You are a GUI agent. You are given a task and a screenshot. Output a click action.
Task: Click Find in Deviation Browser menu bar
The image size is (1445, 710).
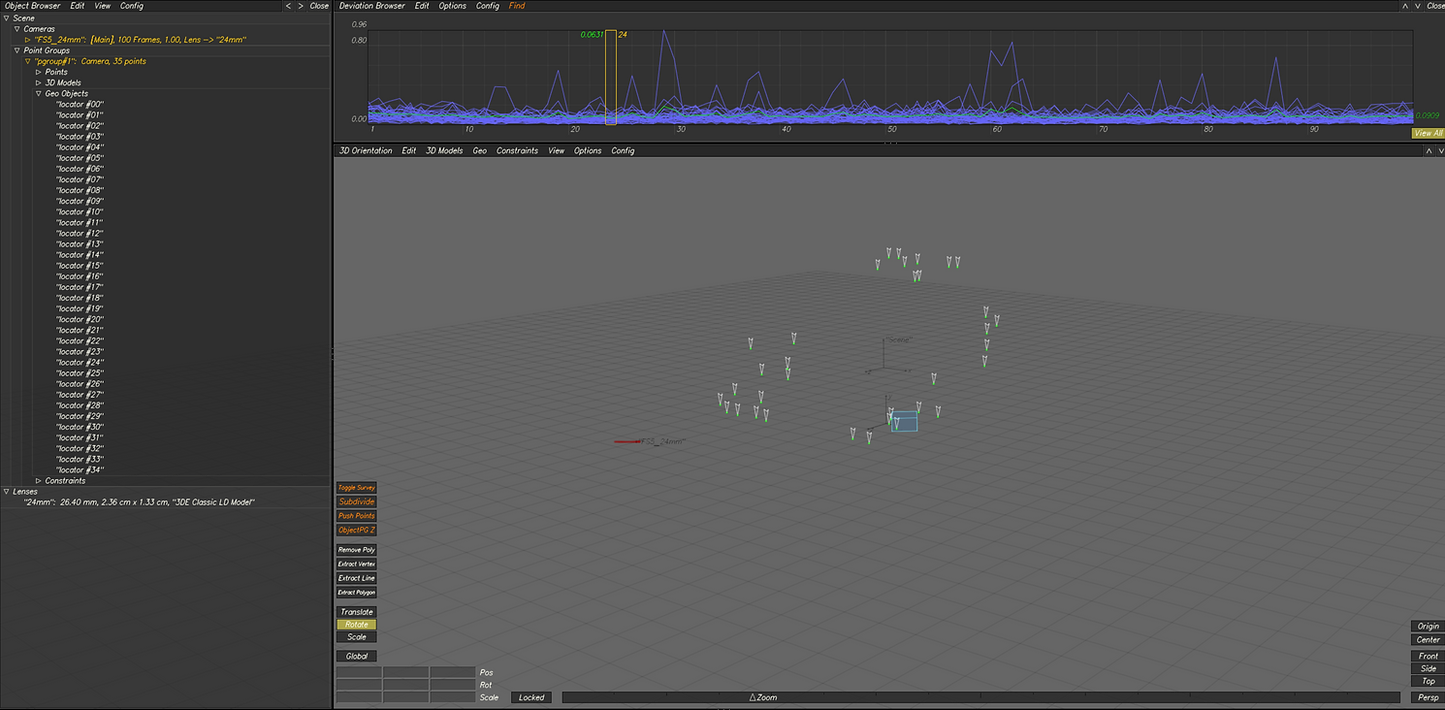[x=516, y=6]
